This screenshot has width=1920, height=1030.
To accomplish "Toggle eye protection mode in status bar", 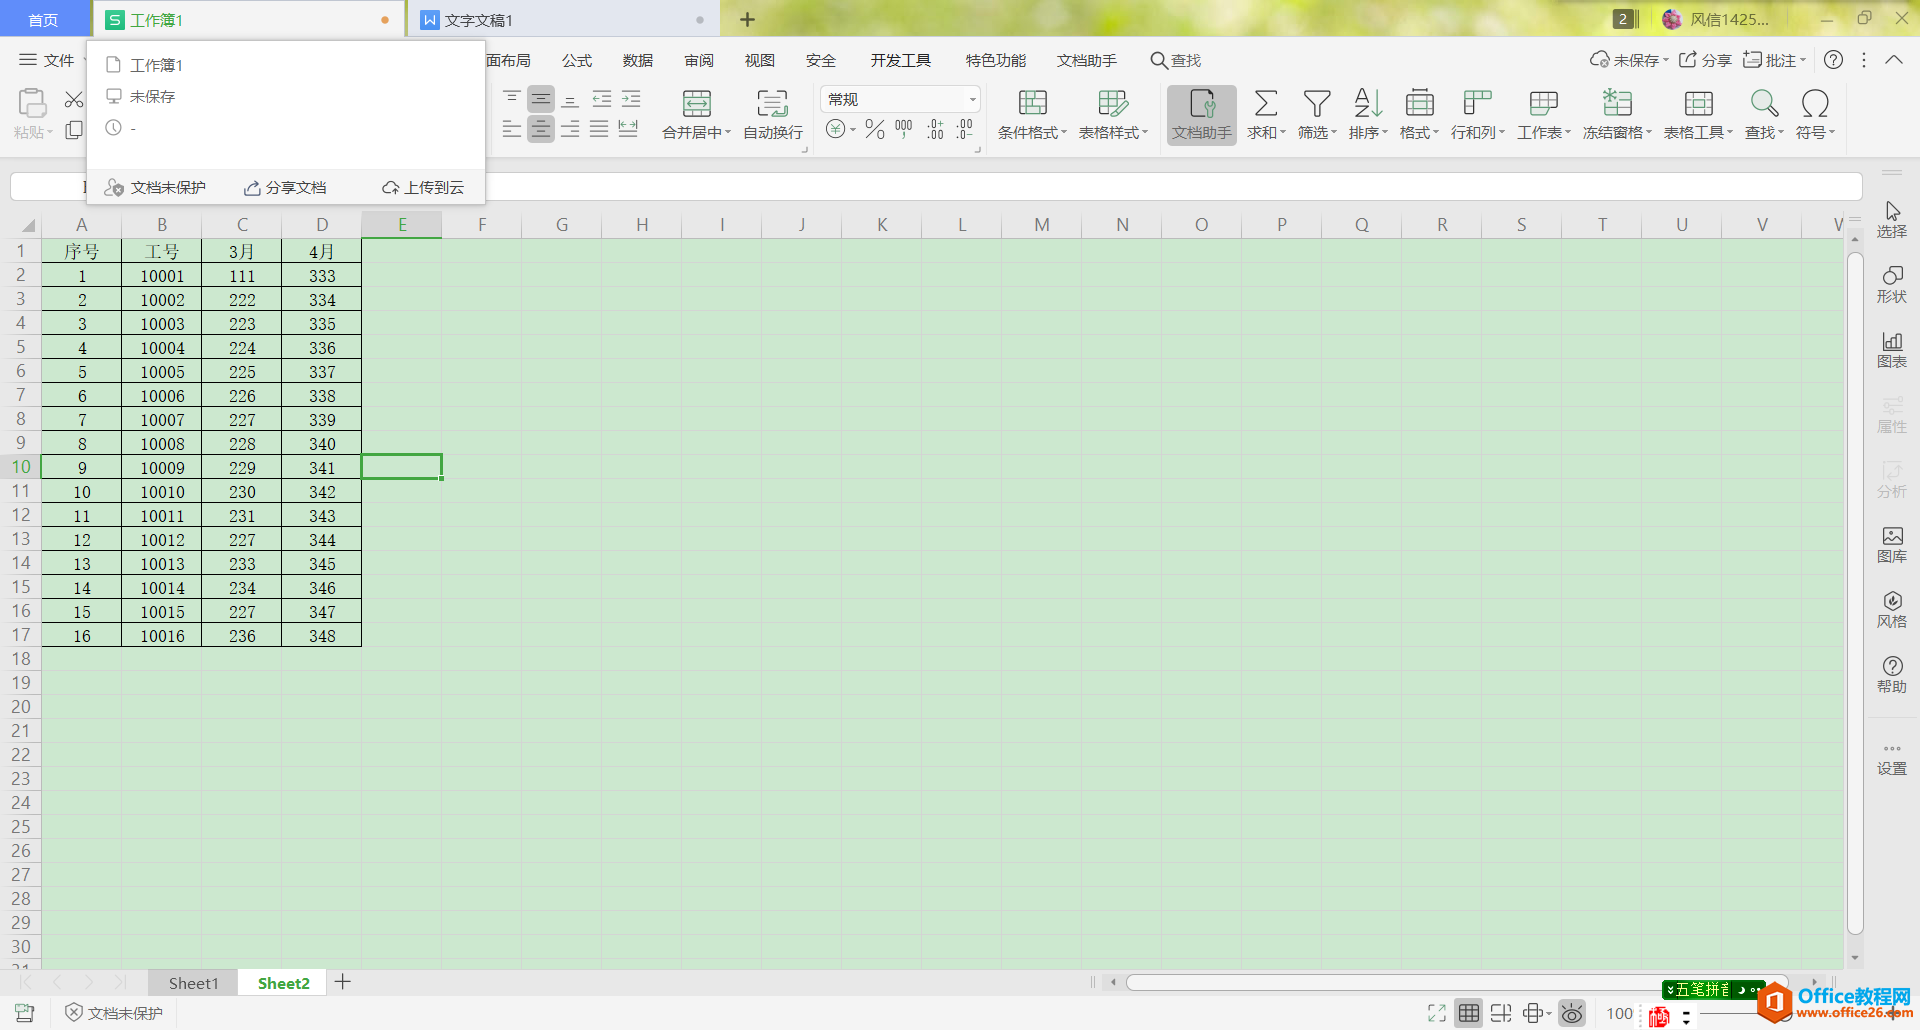I will coord(1572,1013).
